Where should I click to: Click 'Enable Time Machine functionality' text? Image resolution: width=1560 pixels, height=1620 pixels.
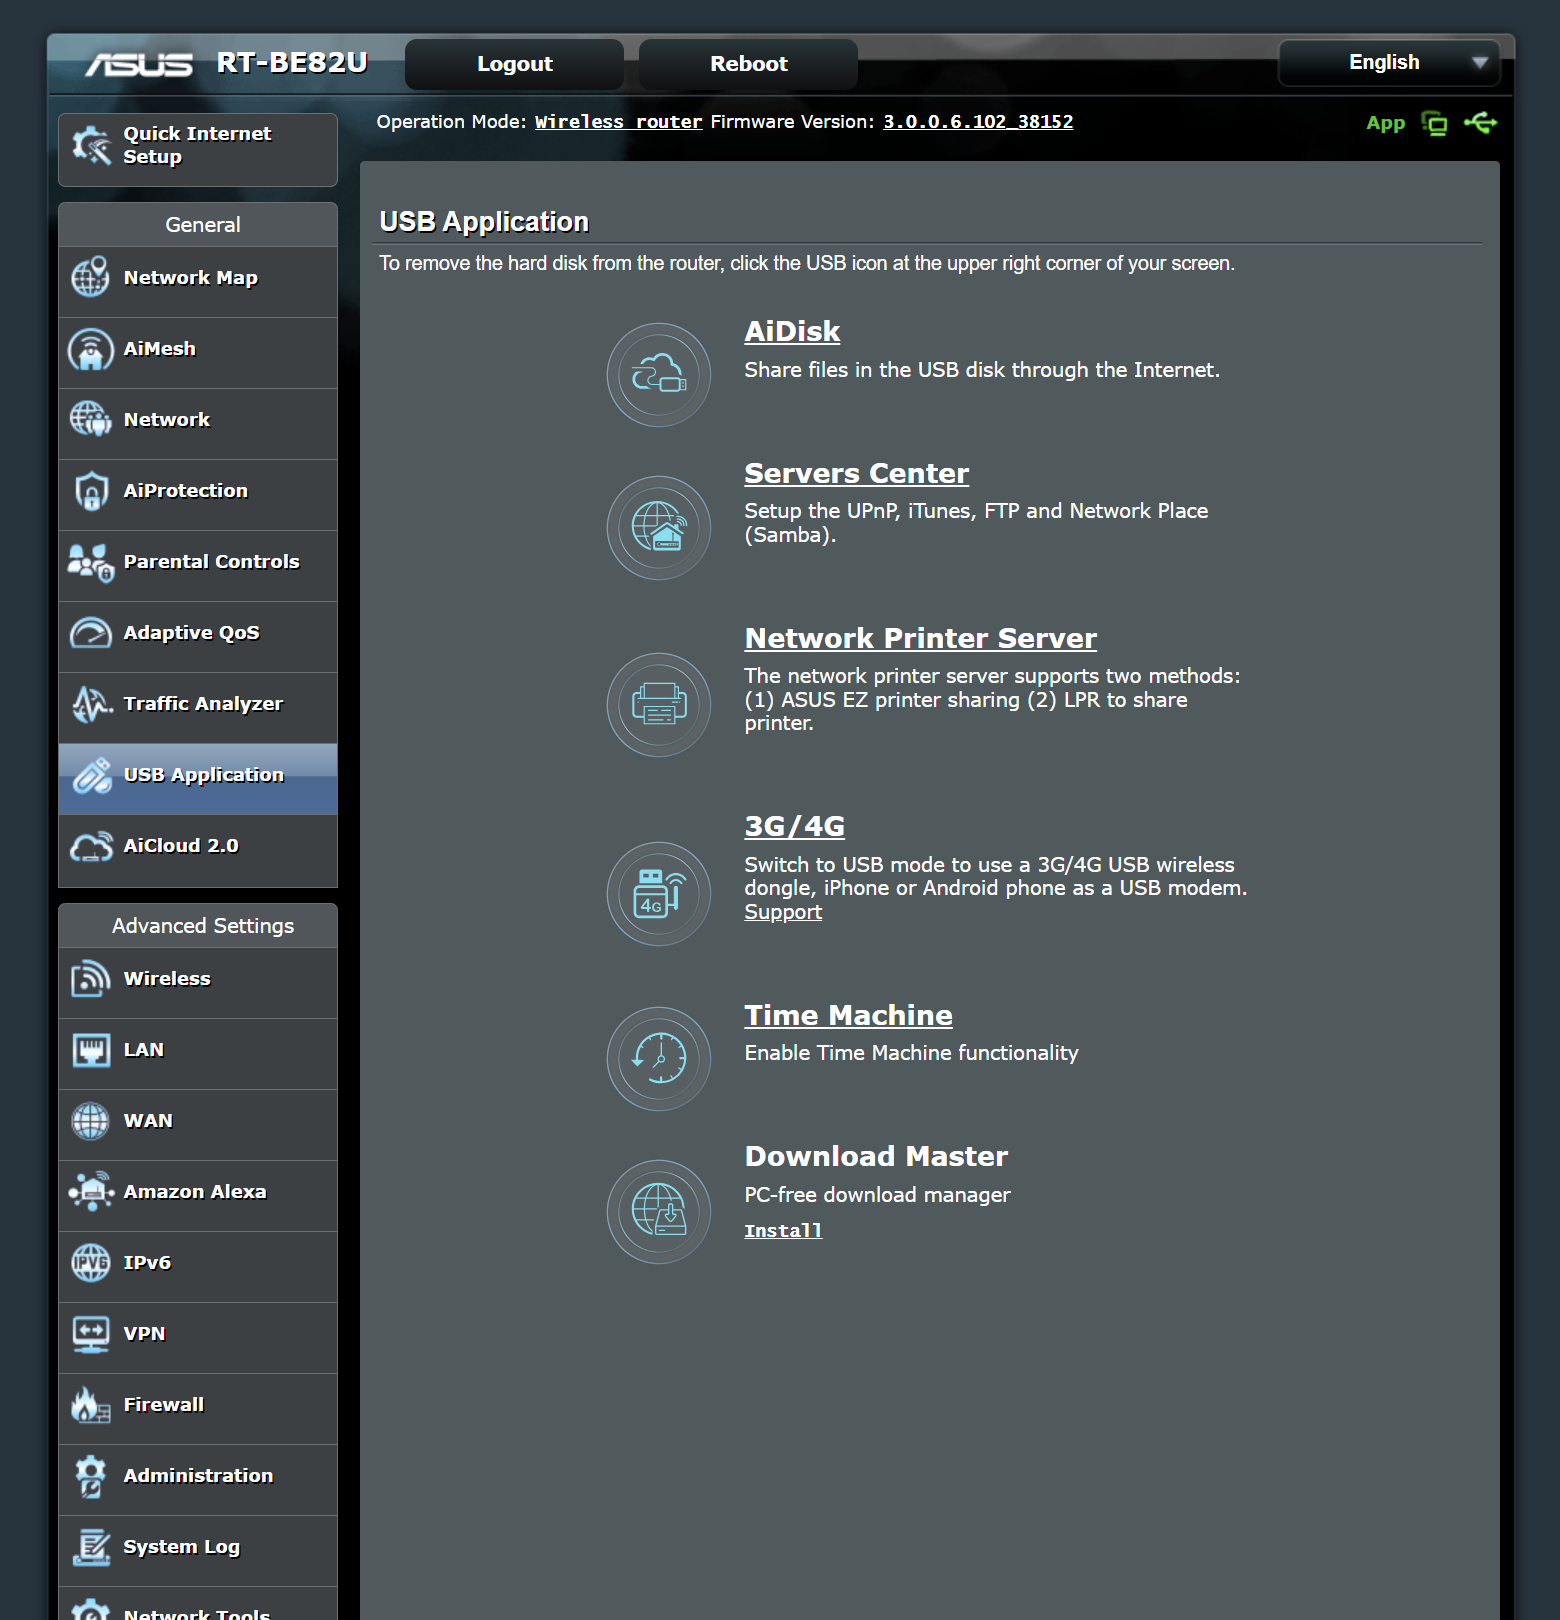(912, 1053)
